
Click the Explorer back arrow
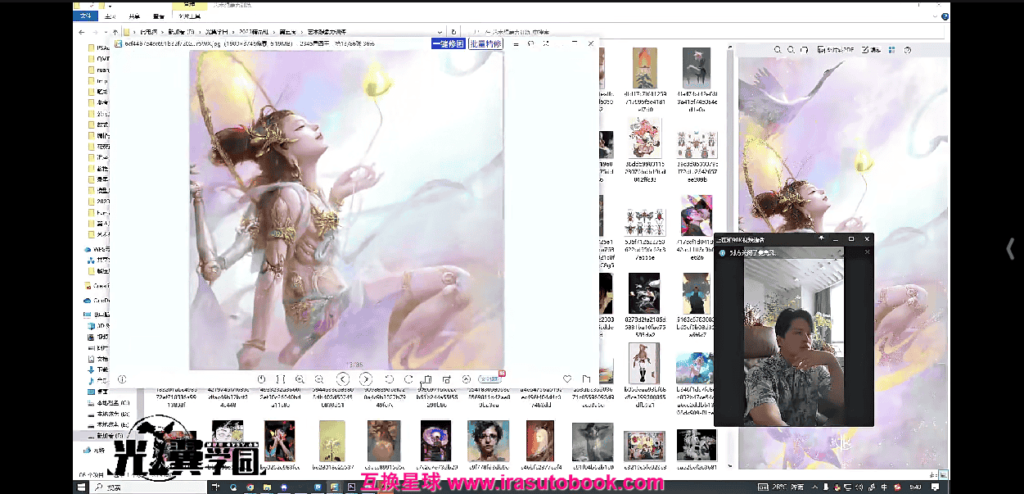[82, 32]
